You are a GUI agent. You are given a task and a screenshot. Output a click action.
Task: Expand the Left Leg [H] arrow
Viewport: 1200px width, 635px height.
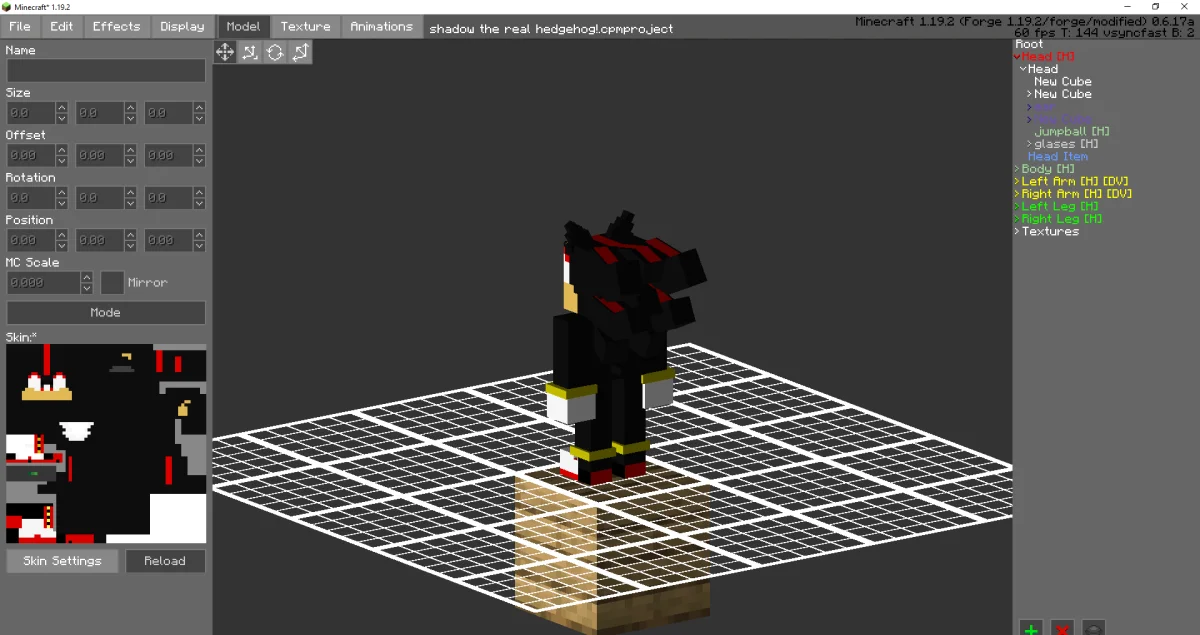pos(1017,206)
